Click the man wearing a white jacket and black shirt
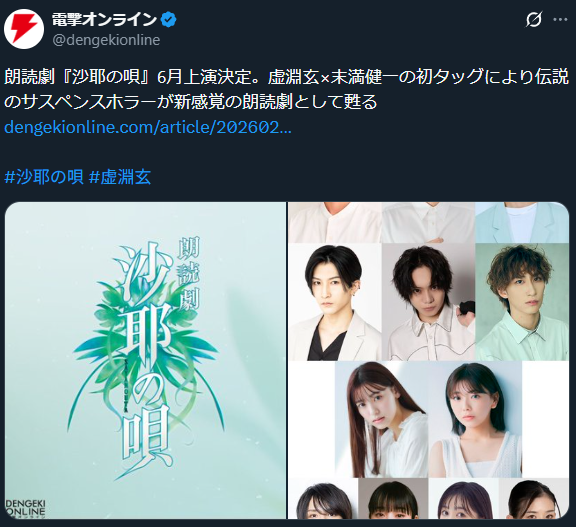The width and height of the screenshot is (576, 527). pos(335,302)
